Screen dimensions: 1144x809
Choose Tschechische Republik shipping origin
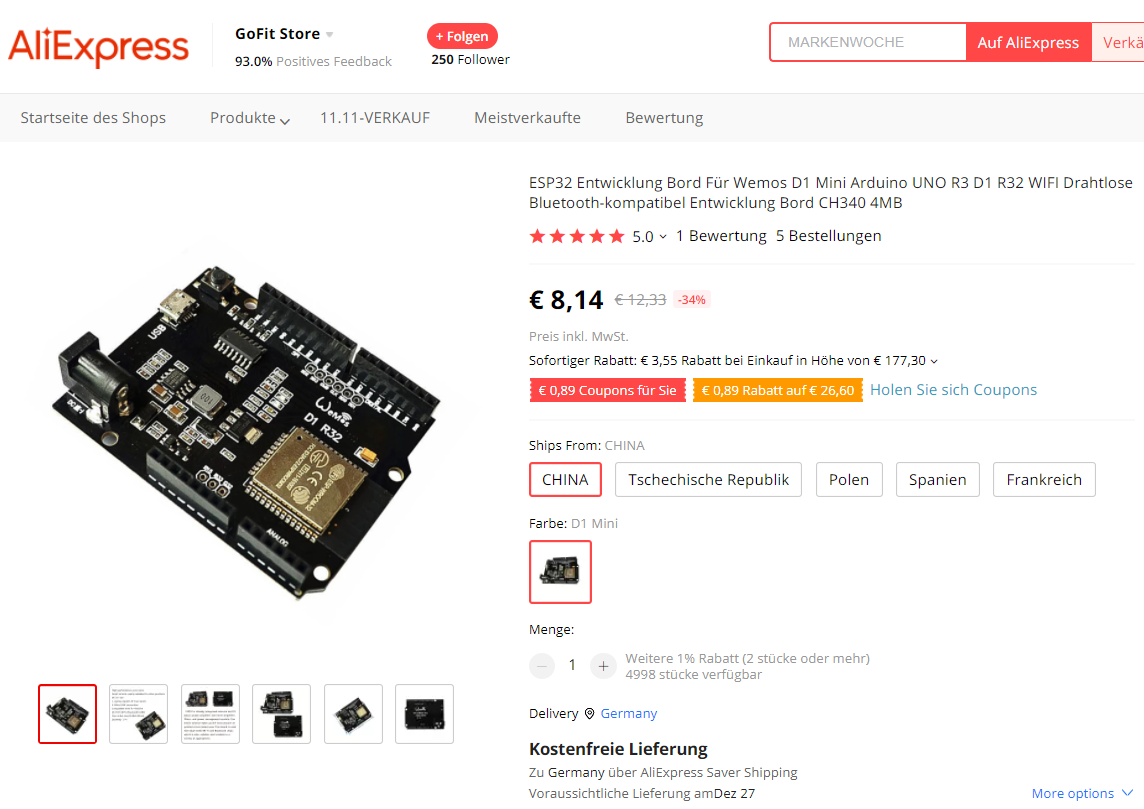708,479
